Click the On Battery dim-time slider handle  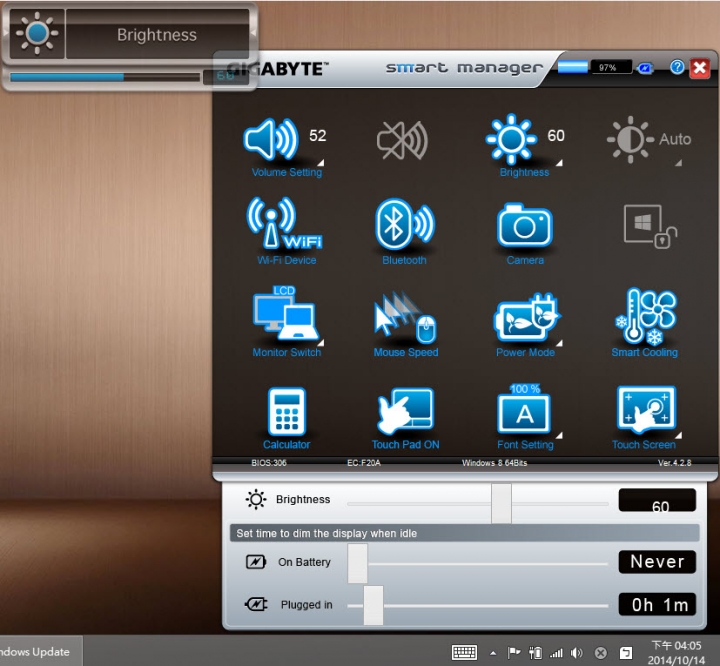pos(357,564)
